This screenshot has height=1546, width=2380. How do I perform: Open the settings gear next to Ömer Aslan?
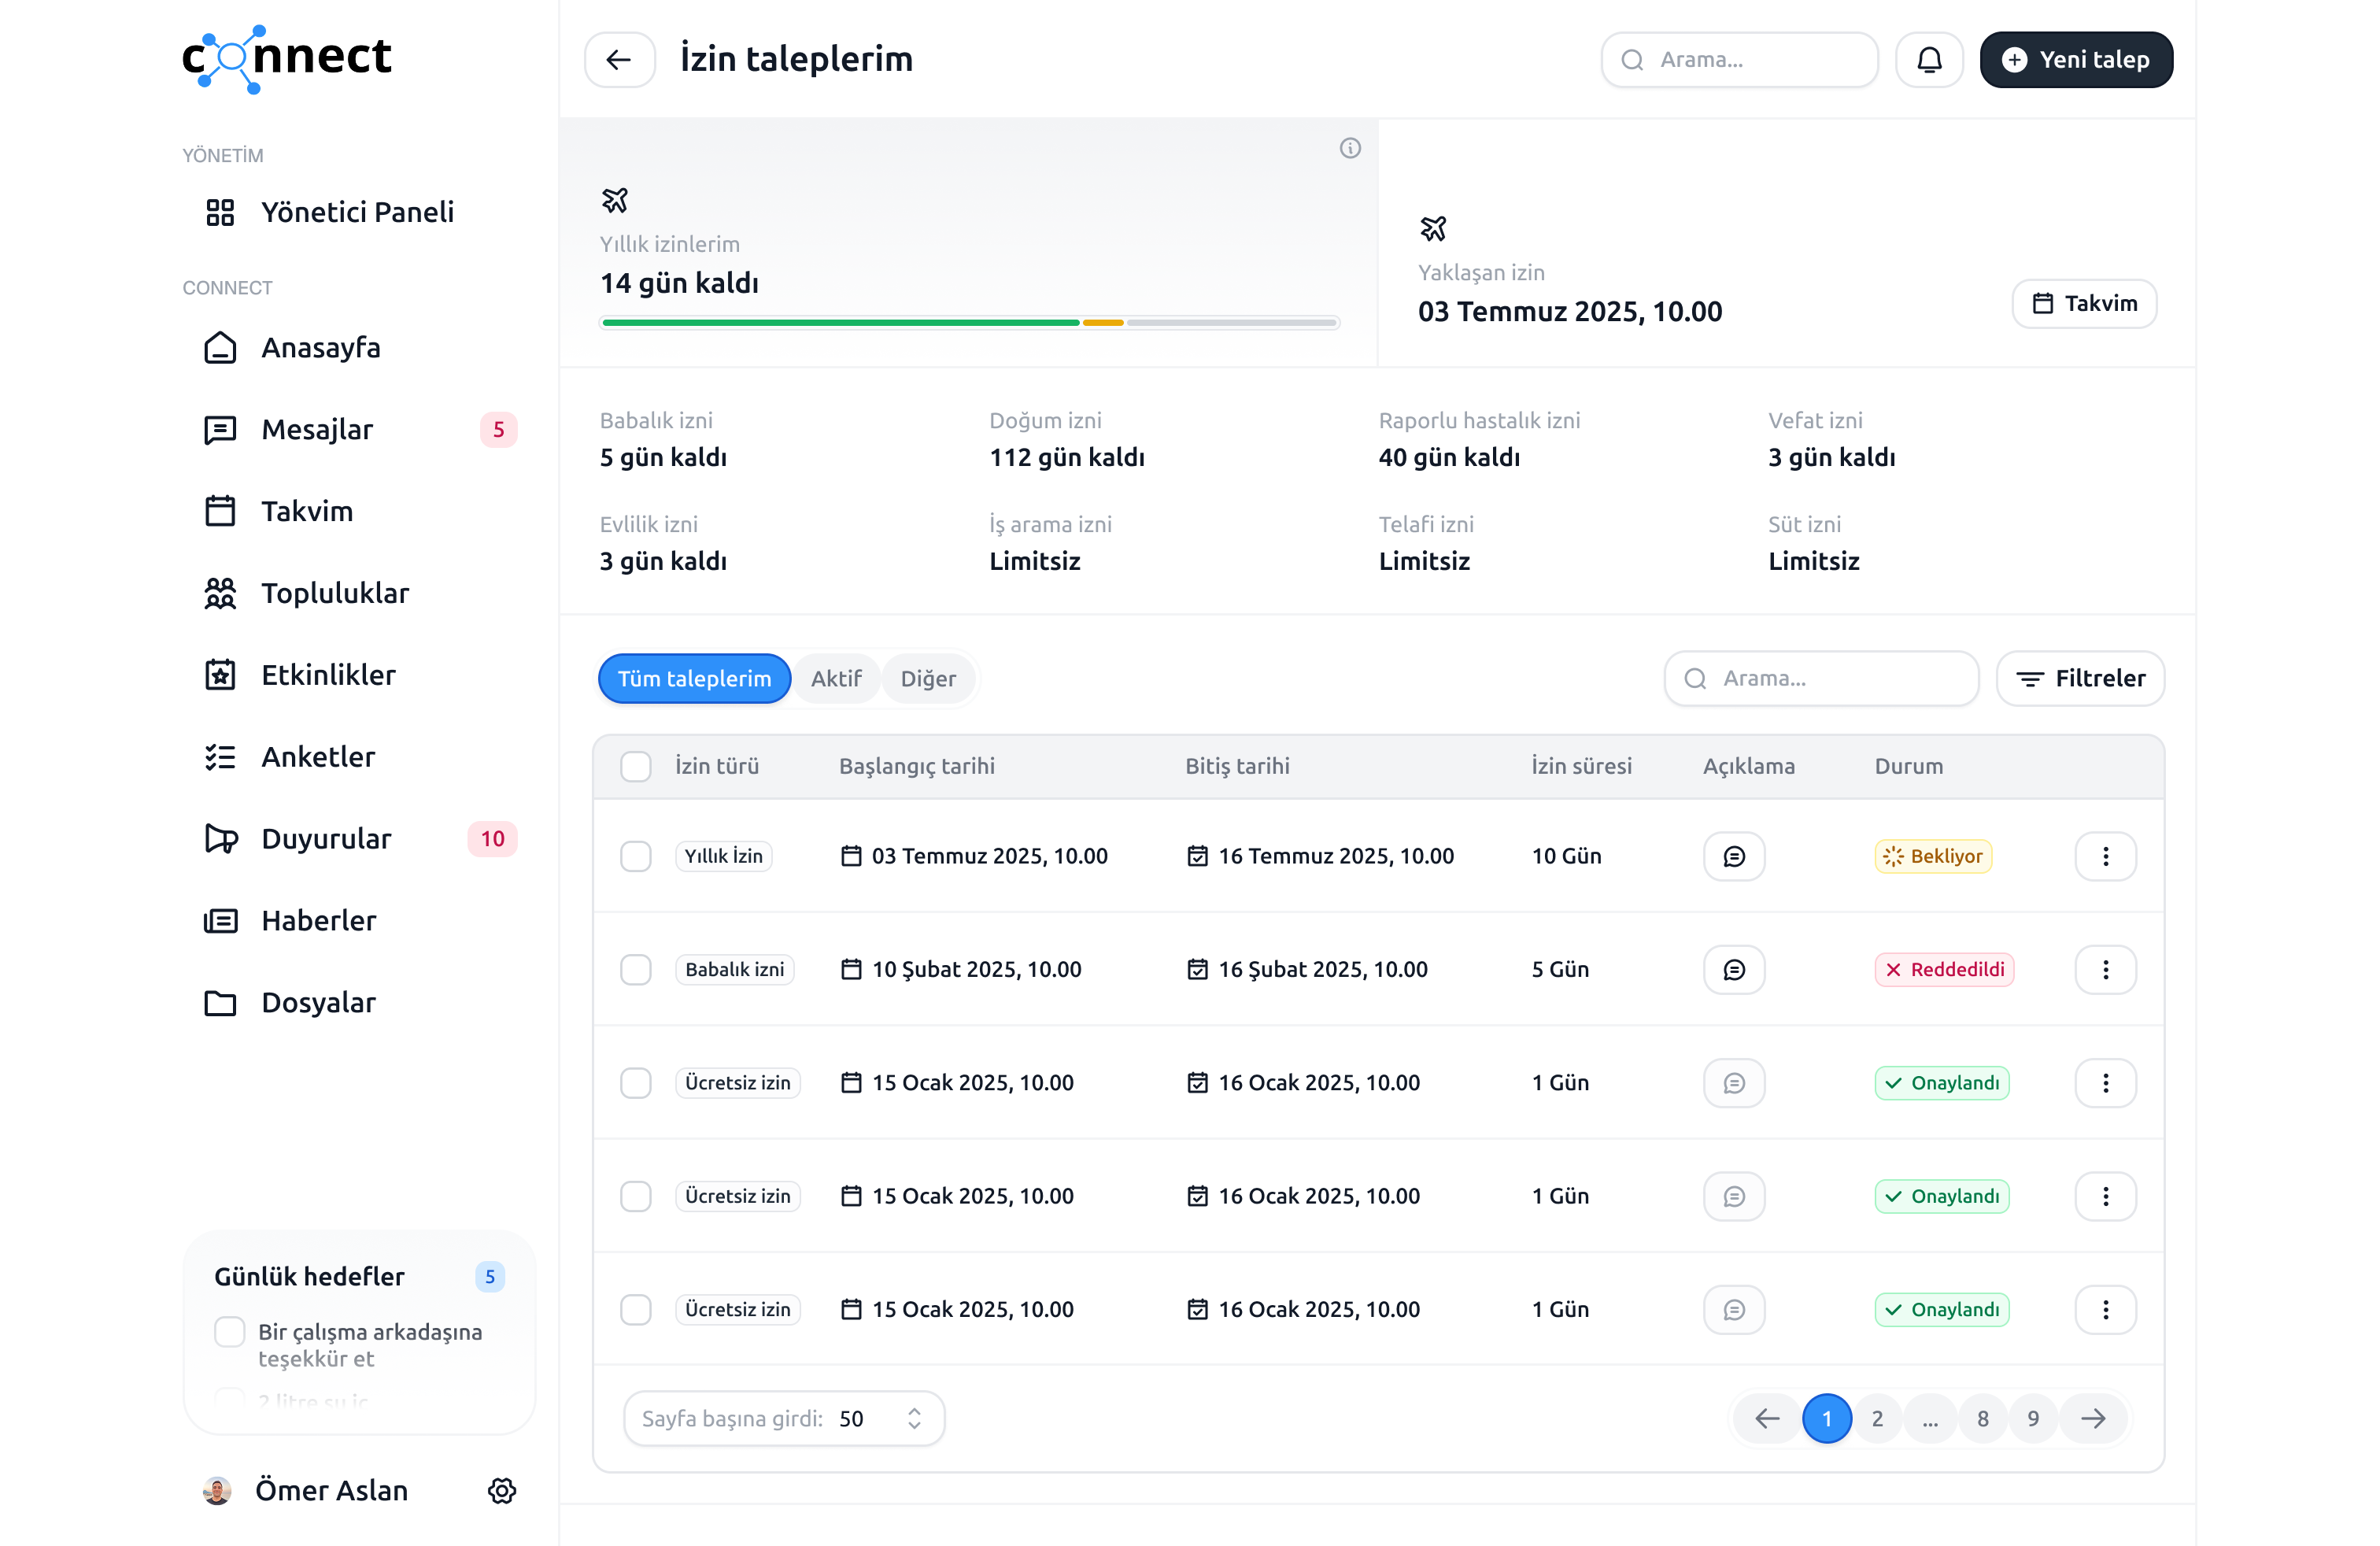(x=501, y=1490)
